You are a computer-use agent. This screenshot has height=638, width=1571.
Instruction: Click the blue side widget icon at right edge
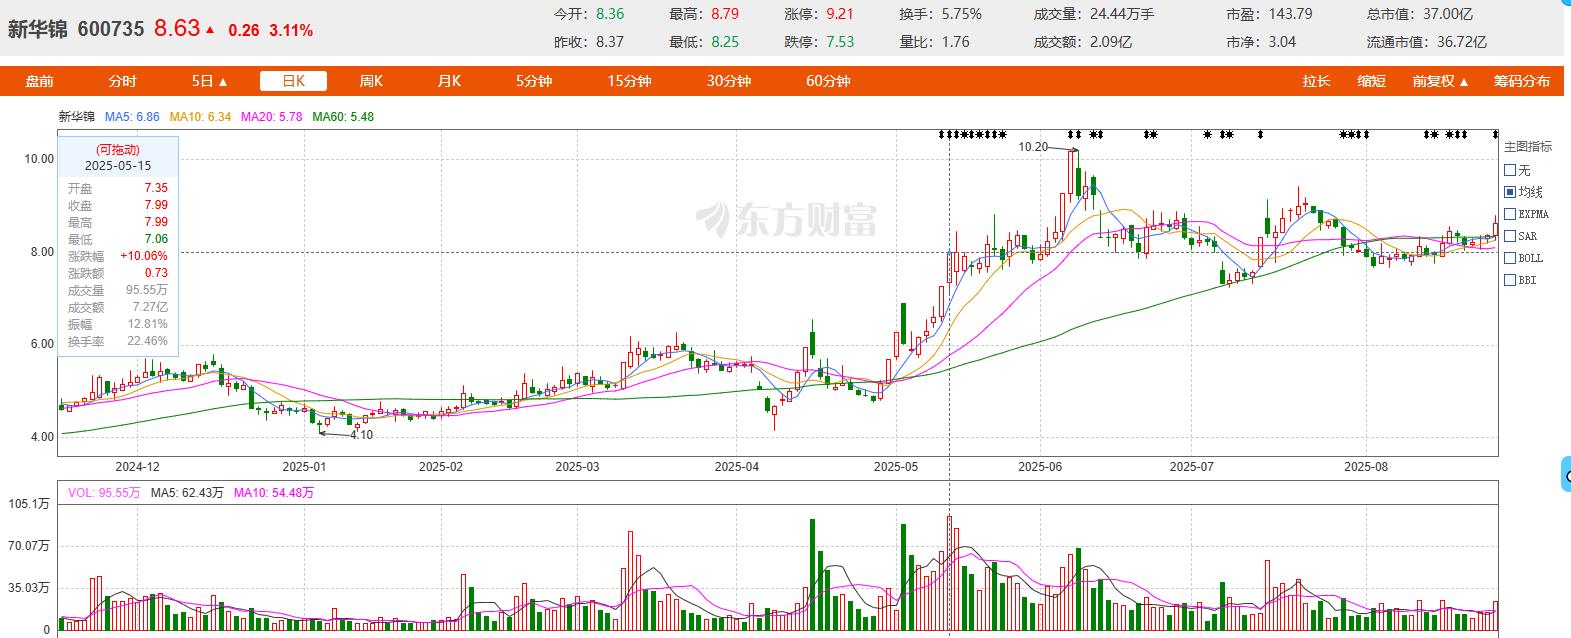pos(1565,474)
